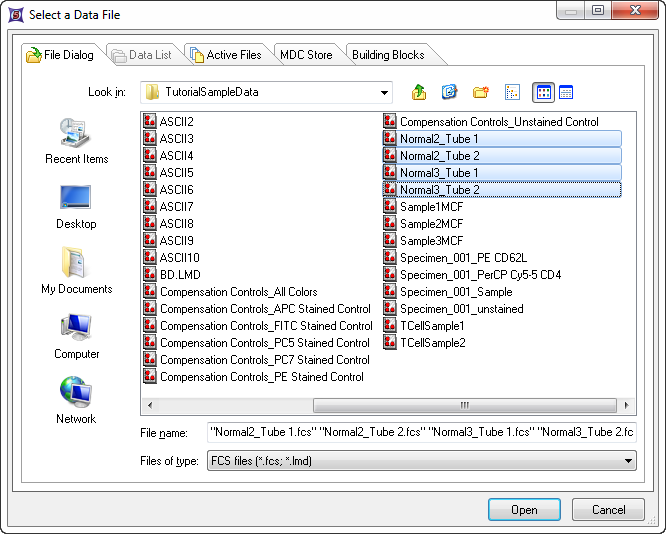This screenshot has width=666, height=534.
Task: Click the tree view icon in toolbar
Action: [x=512, y=93]
